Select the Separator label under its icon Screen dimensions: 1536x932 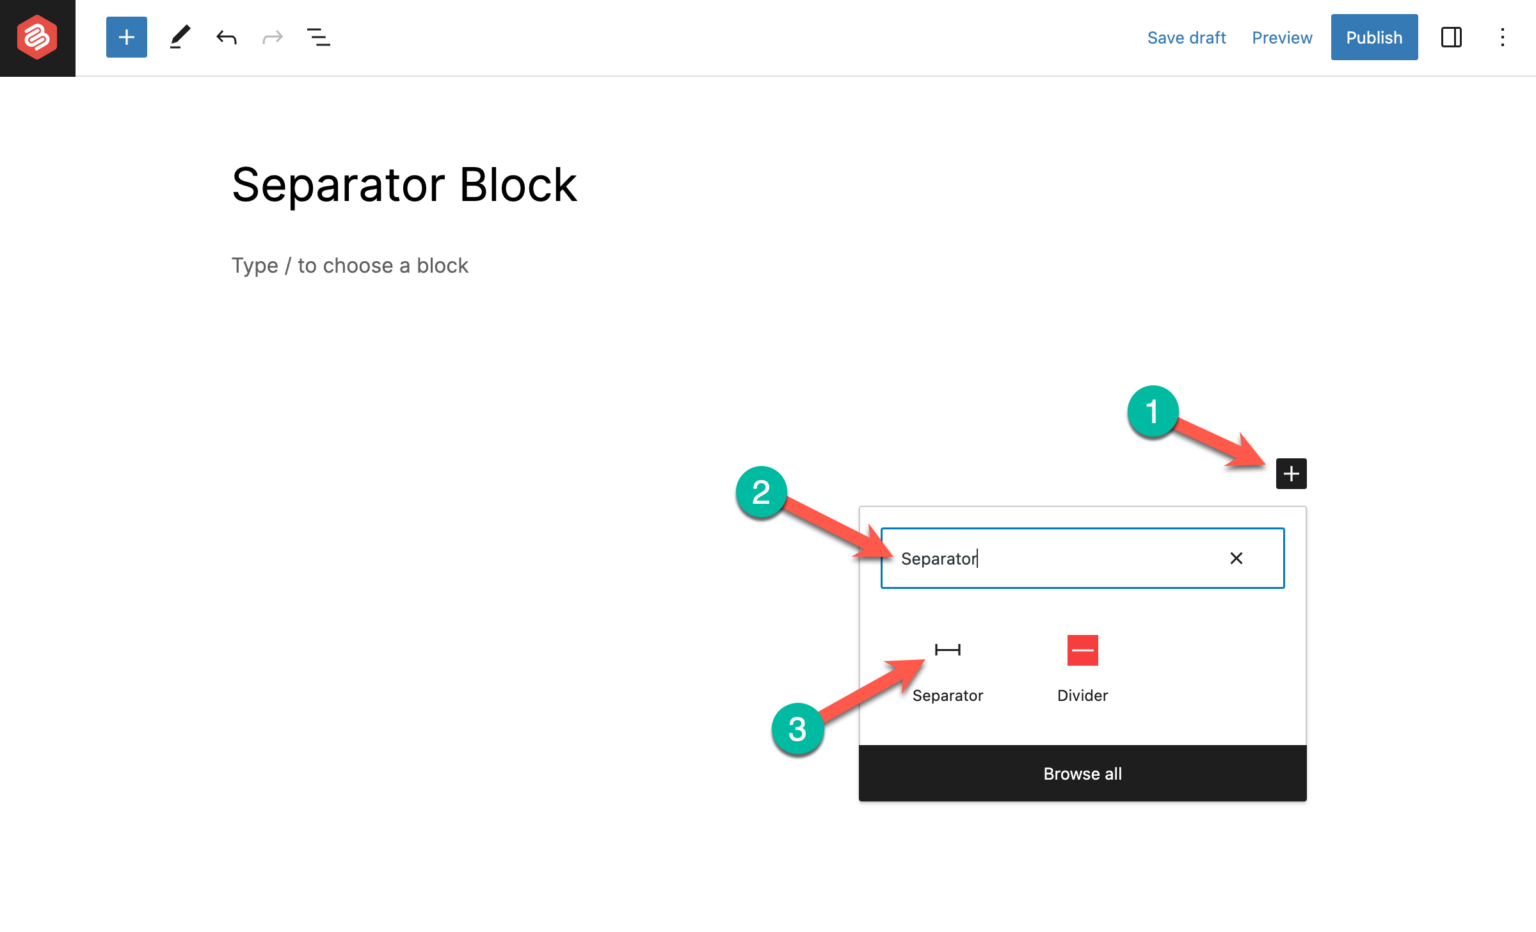(x=947, y=695)
